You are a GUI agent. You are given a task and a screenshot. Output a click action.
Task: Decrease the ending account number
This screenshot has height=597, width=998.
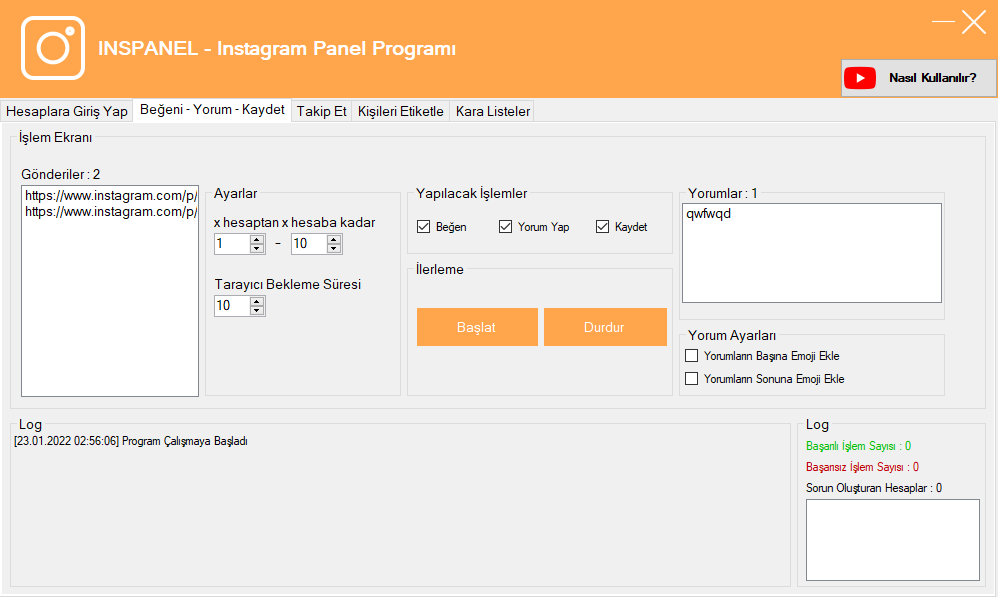(x=334, y=248)
